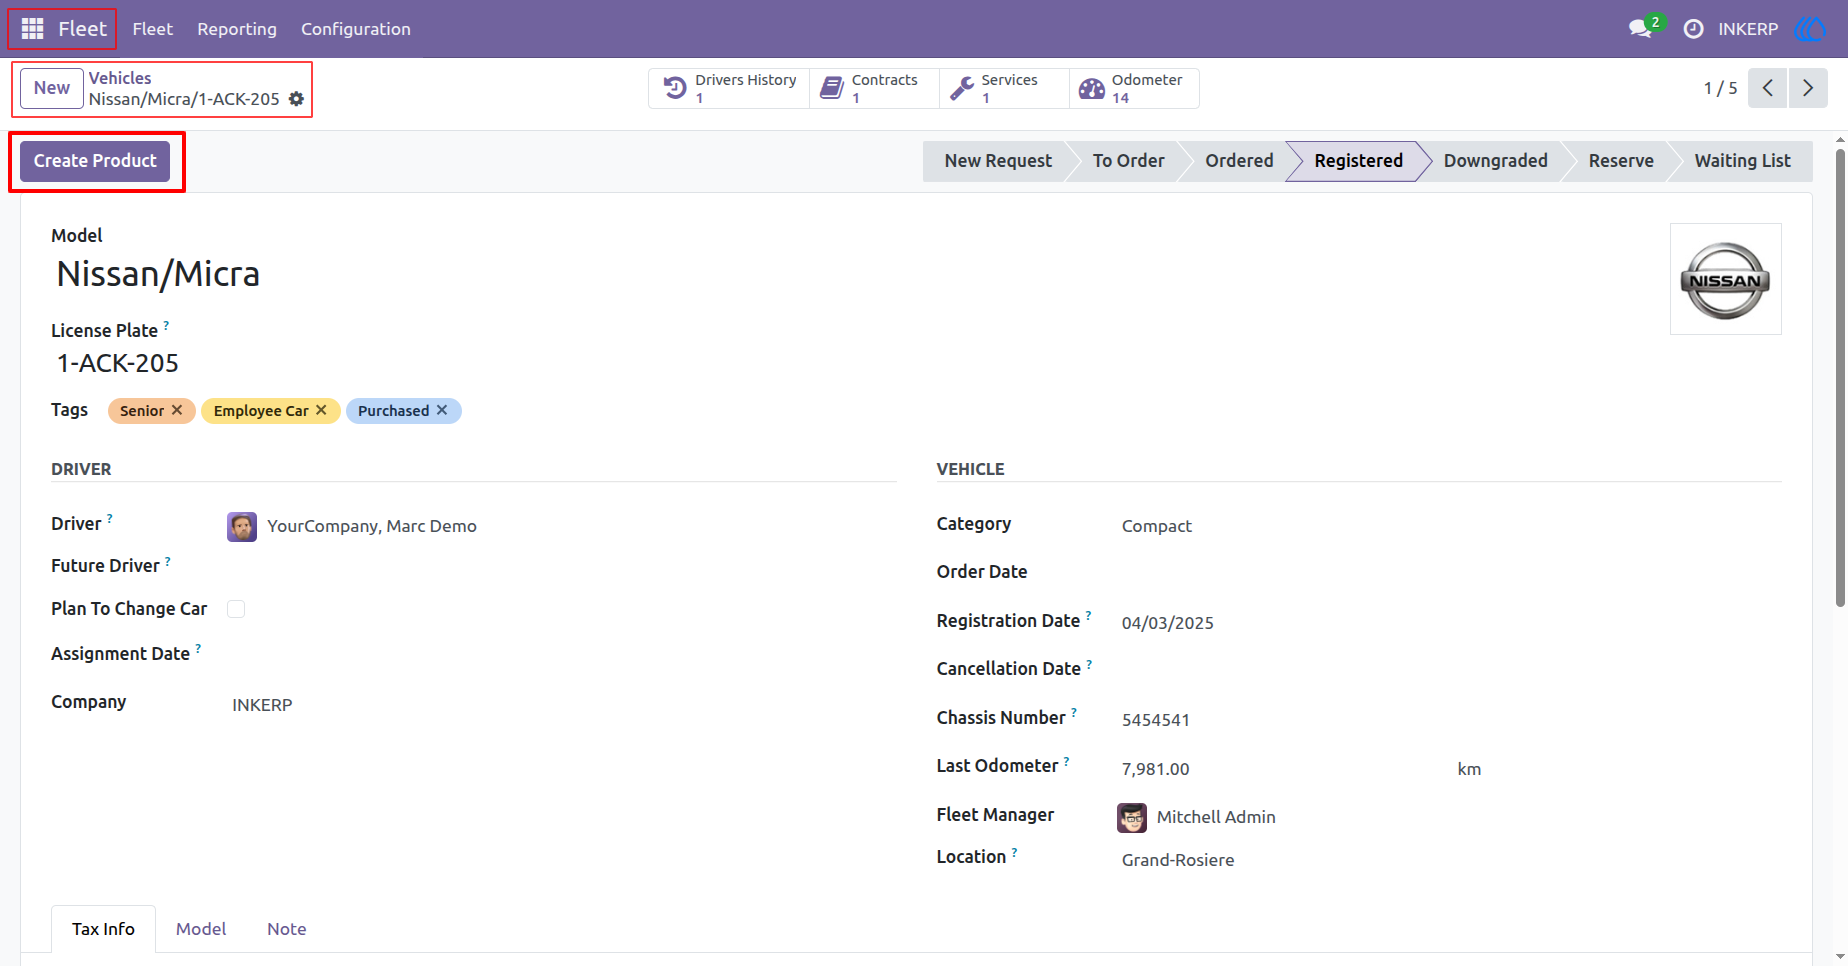Toggle Plan To Change Car checkbox
Image resolution: width=1848 pixels, height=966 pixels.
pos(236,609)
